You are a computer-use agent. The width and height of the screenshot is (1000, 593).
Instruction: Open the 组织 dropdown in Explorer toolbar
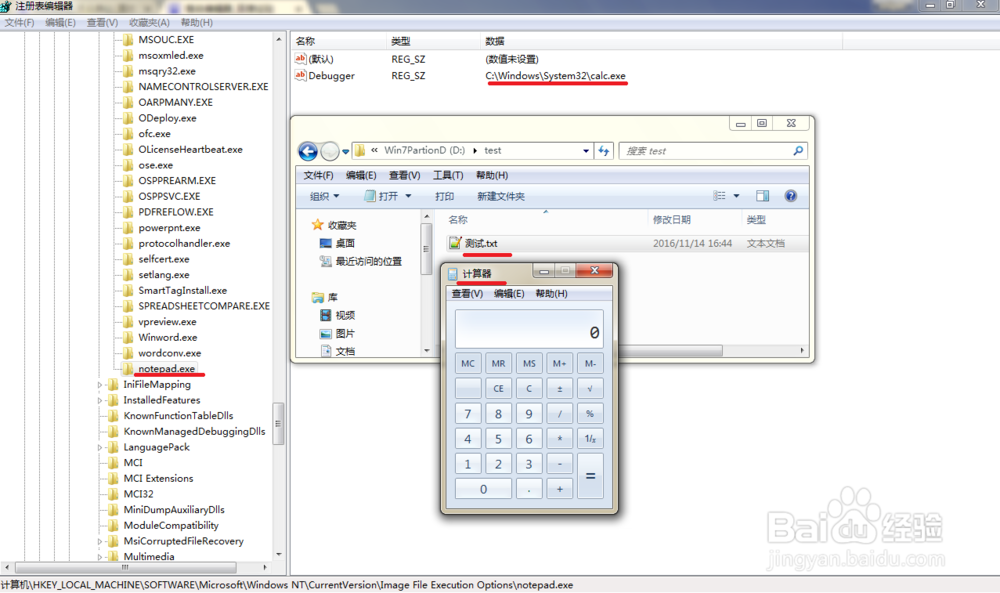click(325, 196)
